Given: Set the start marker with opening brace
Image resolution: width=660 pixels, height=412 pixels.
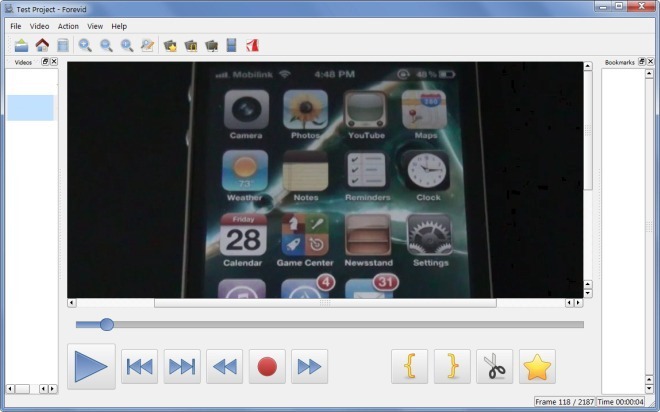Looking at the screenshot, I should click(x=410, y=367).
